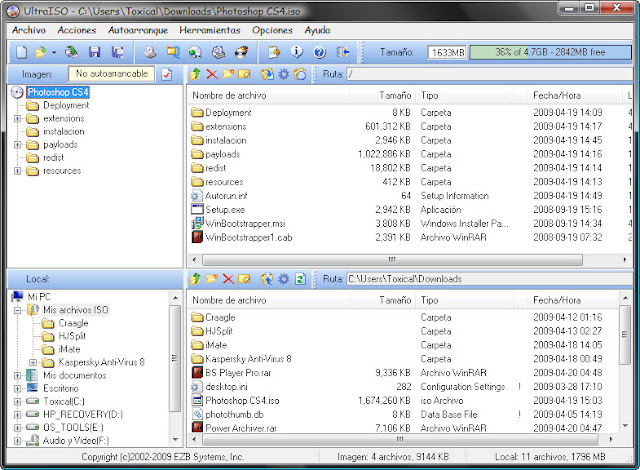Viewport: 640px width, 470px height.
Task: Click the Save As icon
Action: tap(118, 52)
